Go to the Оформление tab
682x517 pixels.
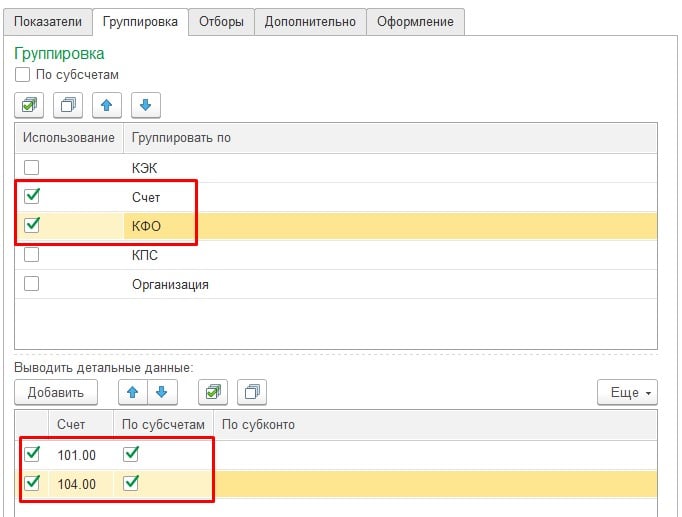click(415, 21)
